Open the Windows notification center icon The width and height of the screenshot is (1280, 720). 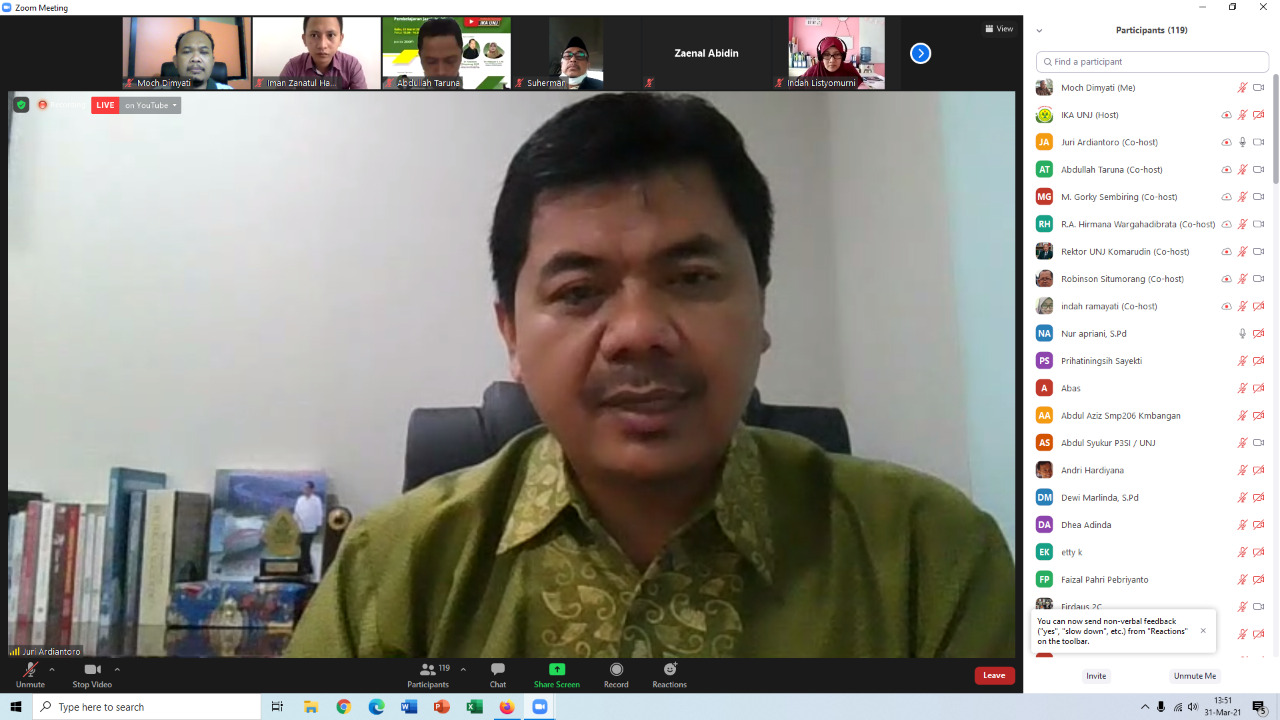point(1260,707)
